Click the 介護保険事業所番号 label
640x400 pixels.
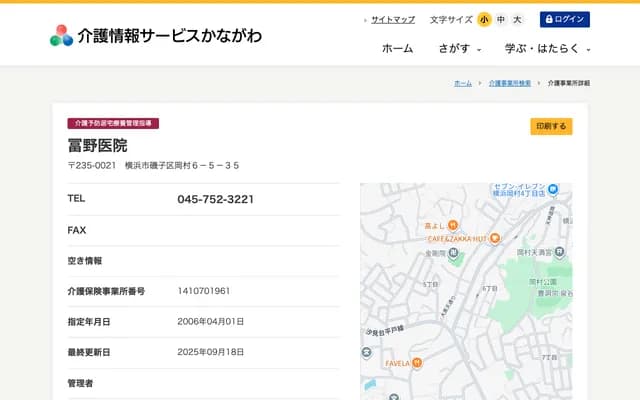click(106, 291)
